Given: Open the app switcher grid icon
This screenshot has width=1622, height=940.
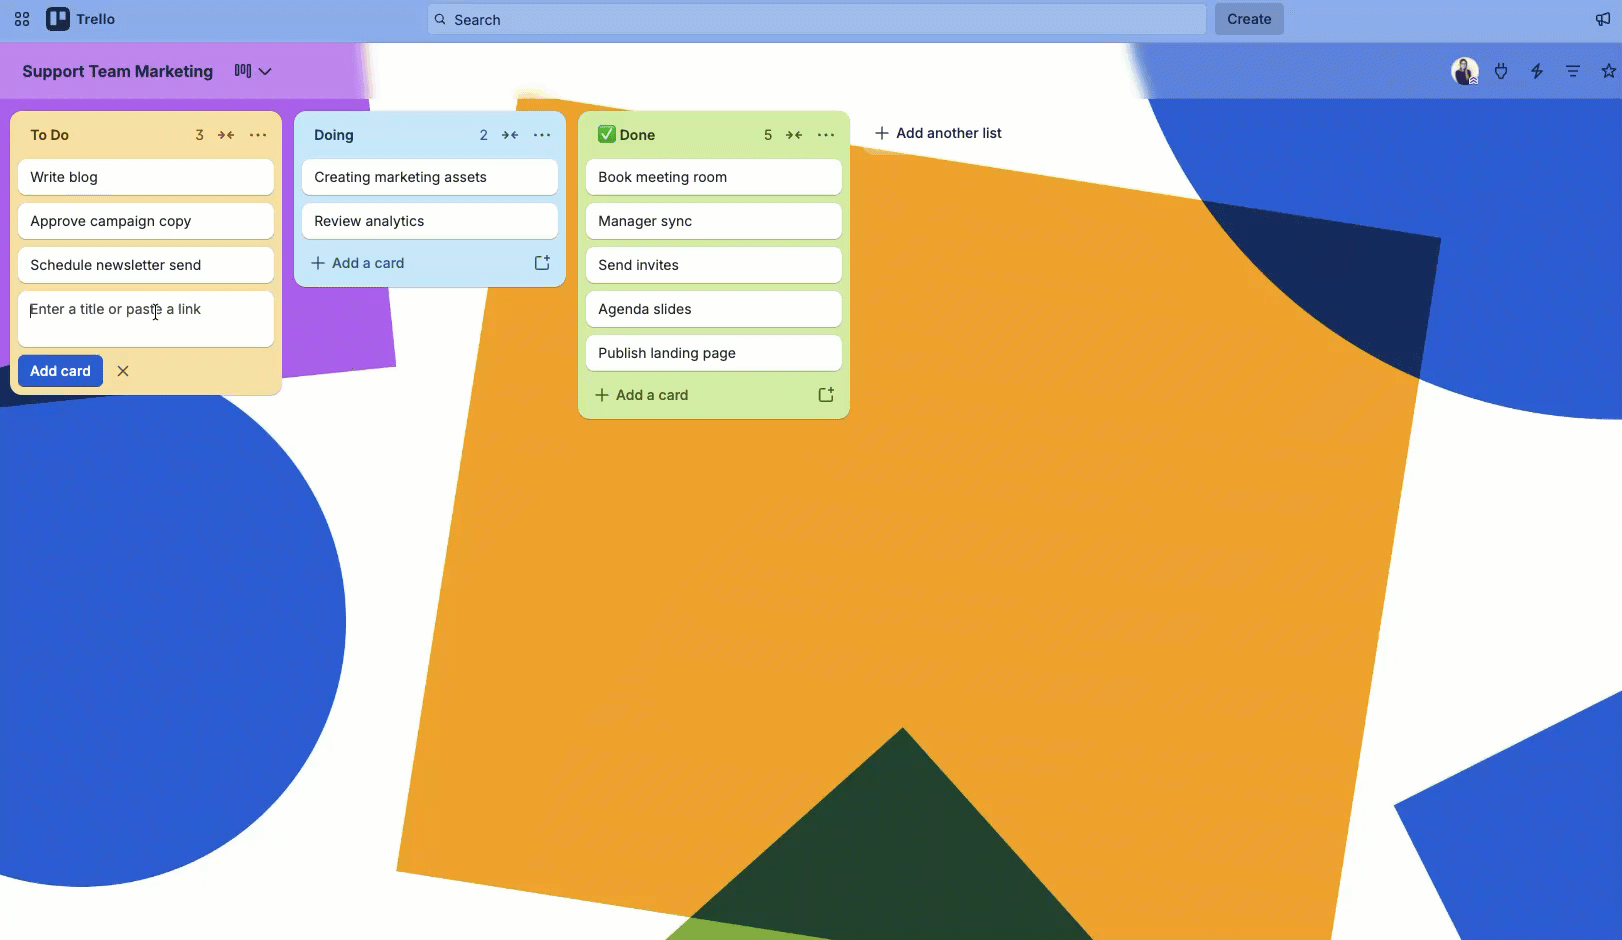Looking at the screenshot, I should click(22, 19).
